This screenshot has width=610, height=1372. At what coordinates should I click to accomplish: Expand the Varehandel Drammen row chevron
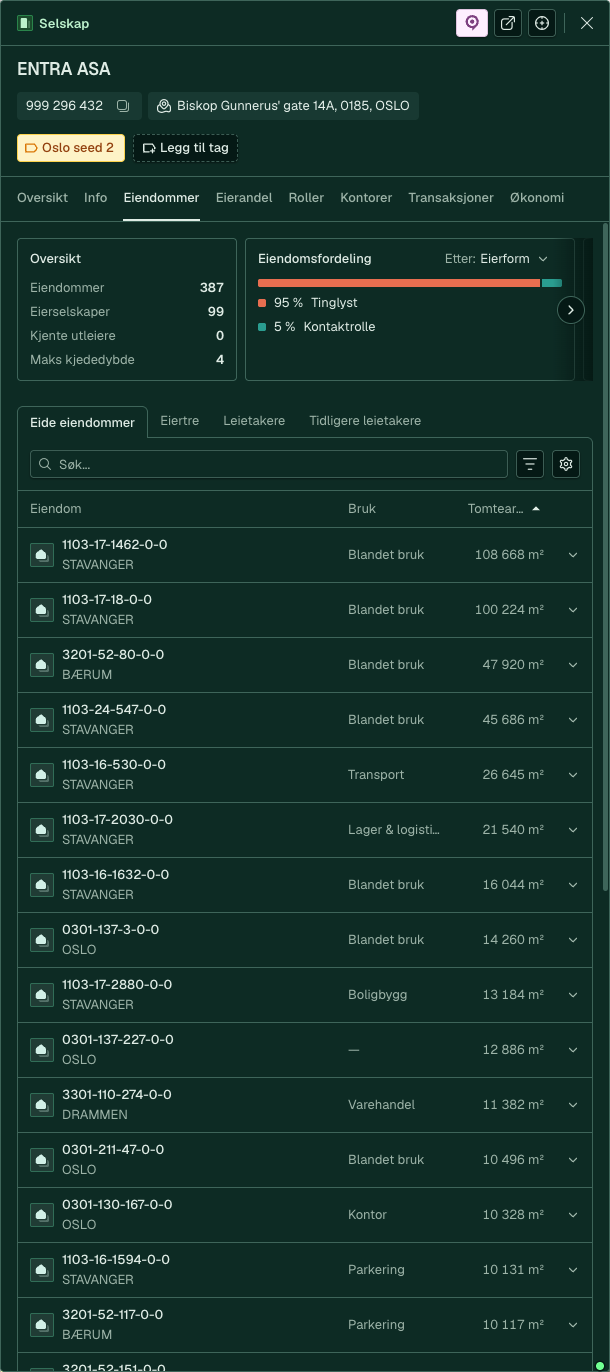click(x=573, y=1105)
